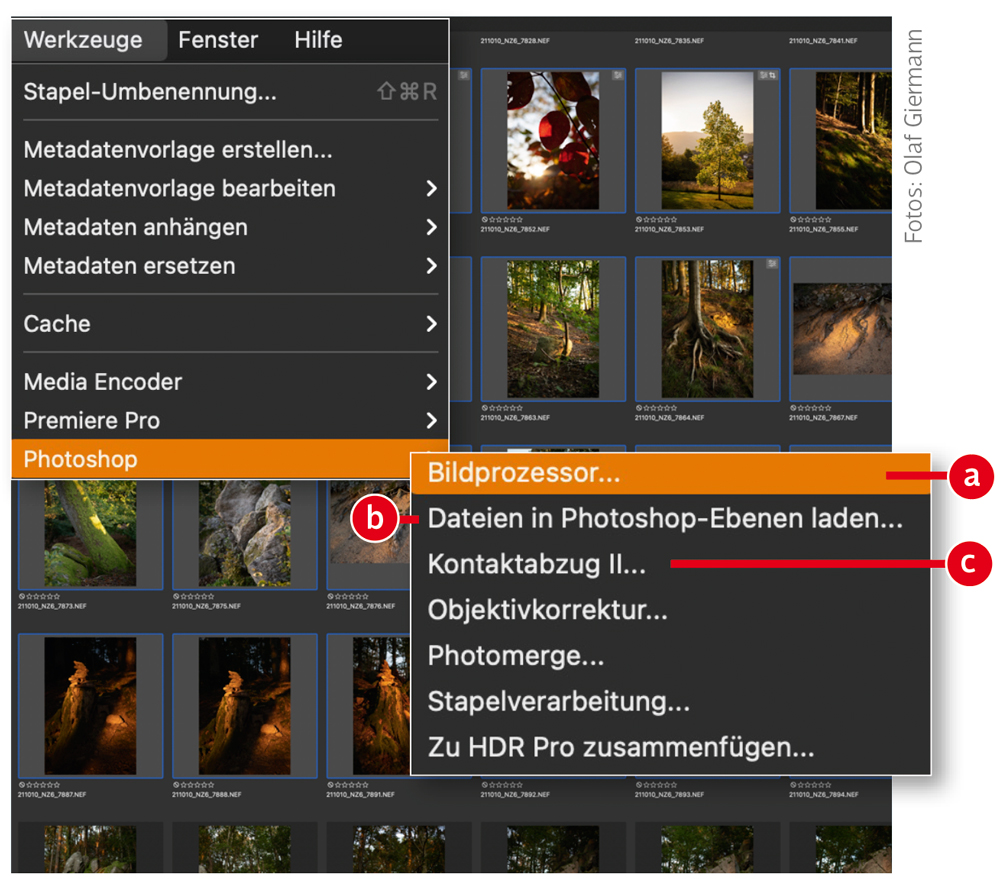Image resolution: width=1000 pixels, height=879 pixels.
Task: Open the Fenster menu
Action: pyautogui.click(x=218, y=40)
